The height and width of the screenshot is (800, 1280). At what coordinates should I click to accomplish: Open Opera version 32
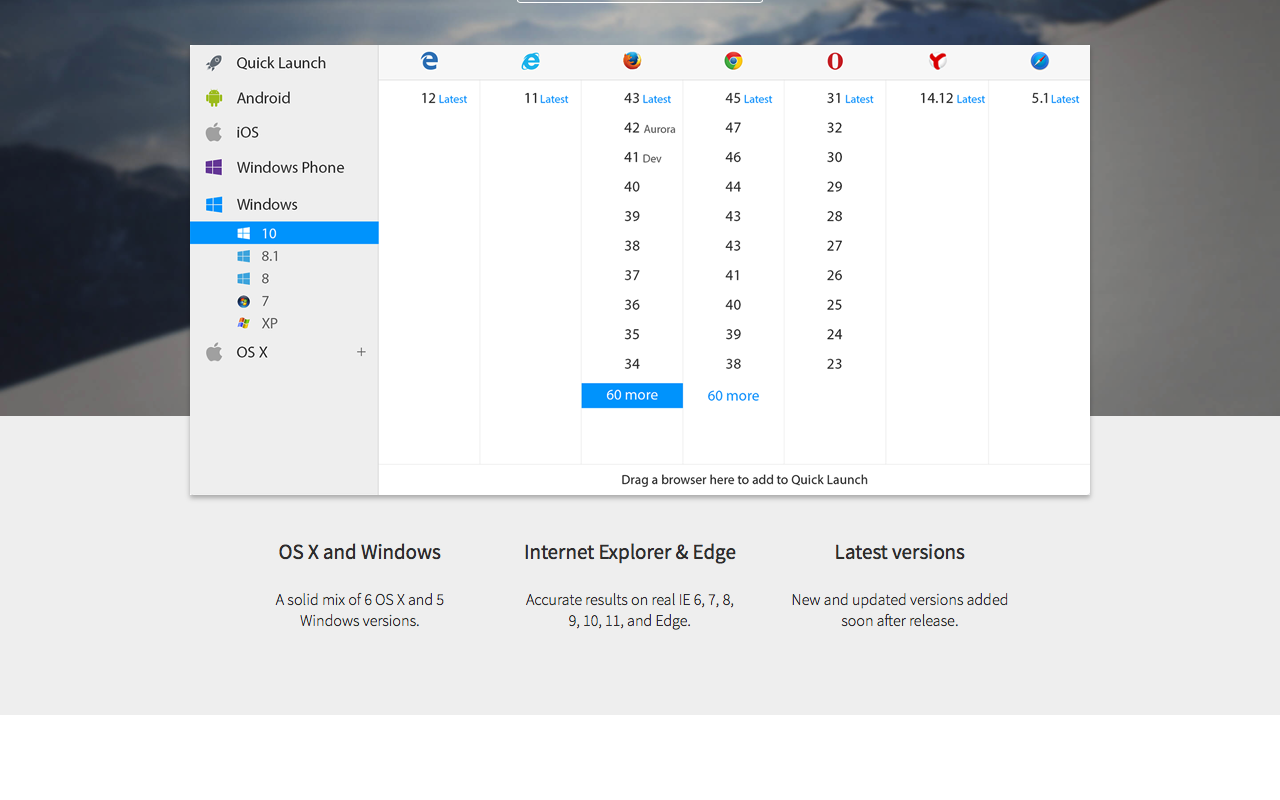[835, 128]
